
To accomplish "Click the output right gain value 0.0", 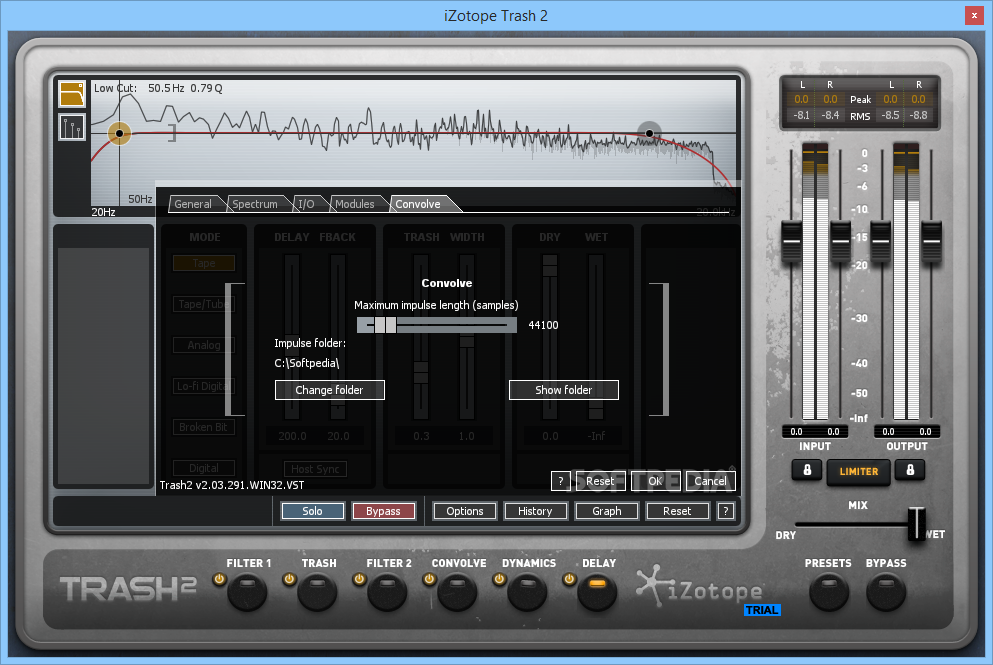I will coord(925,432).
